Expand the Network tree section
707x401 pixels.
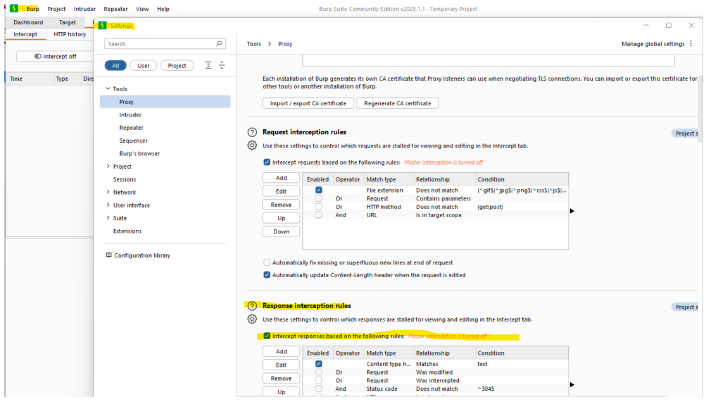point(108,192)
